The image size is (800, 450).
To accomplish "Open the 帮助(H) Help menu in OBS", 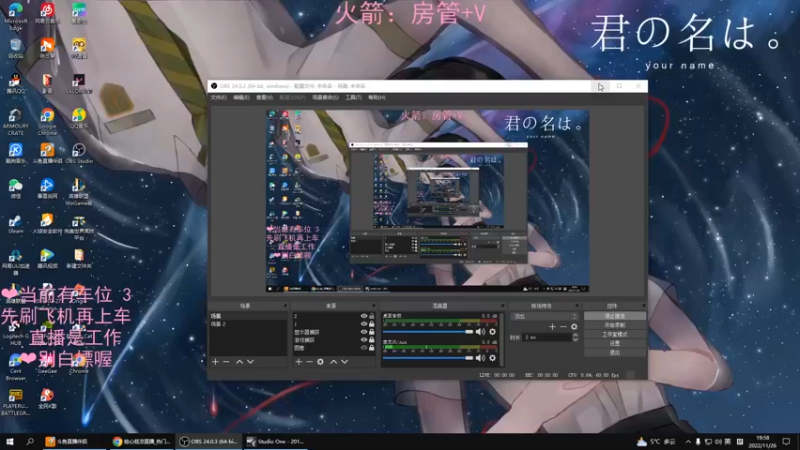I will (377, 97).
